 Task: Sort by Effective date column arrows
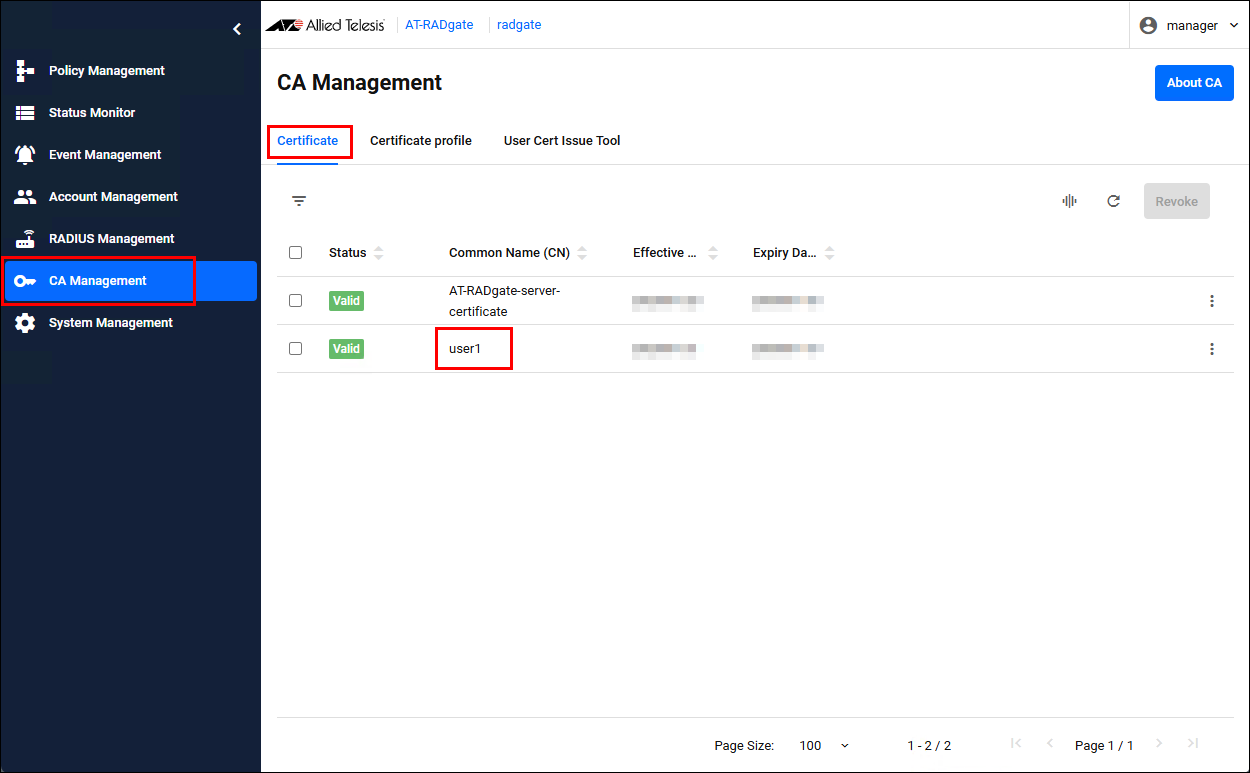[712, 253]
